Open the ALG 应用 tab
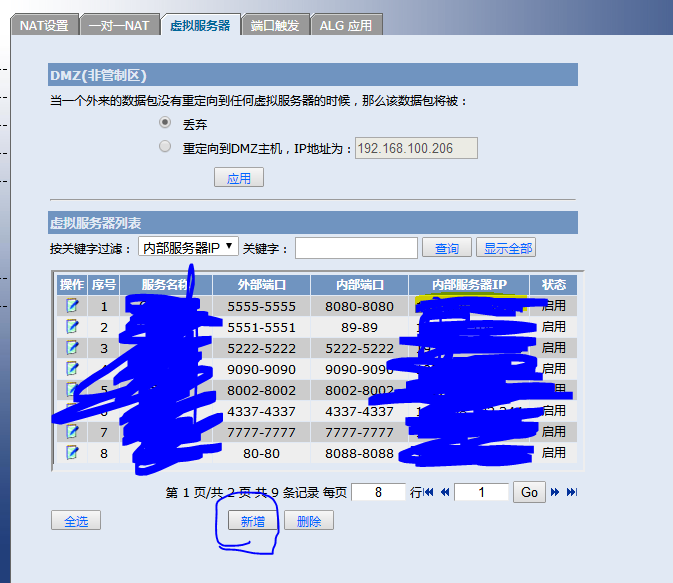 [x=346, y=25]
